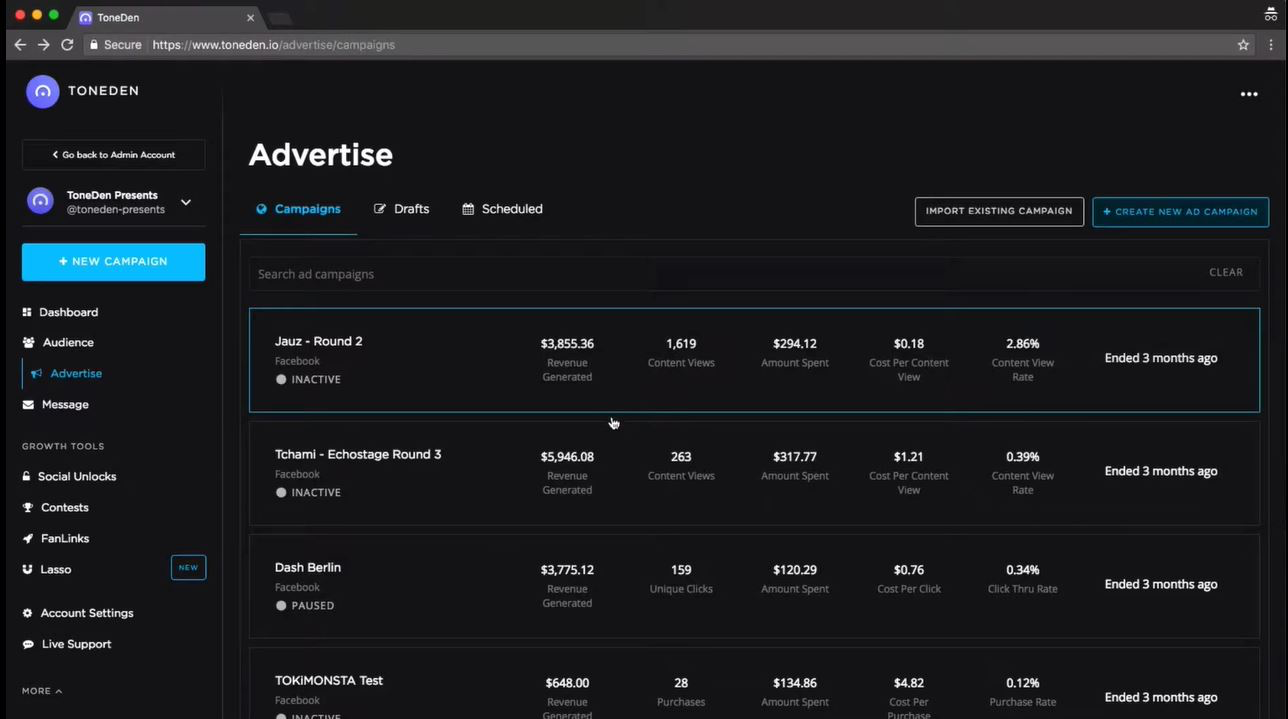This screenshot has height=719, width=1288.
Task: Click the Import Existing Campaign button
Action: 998,211
